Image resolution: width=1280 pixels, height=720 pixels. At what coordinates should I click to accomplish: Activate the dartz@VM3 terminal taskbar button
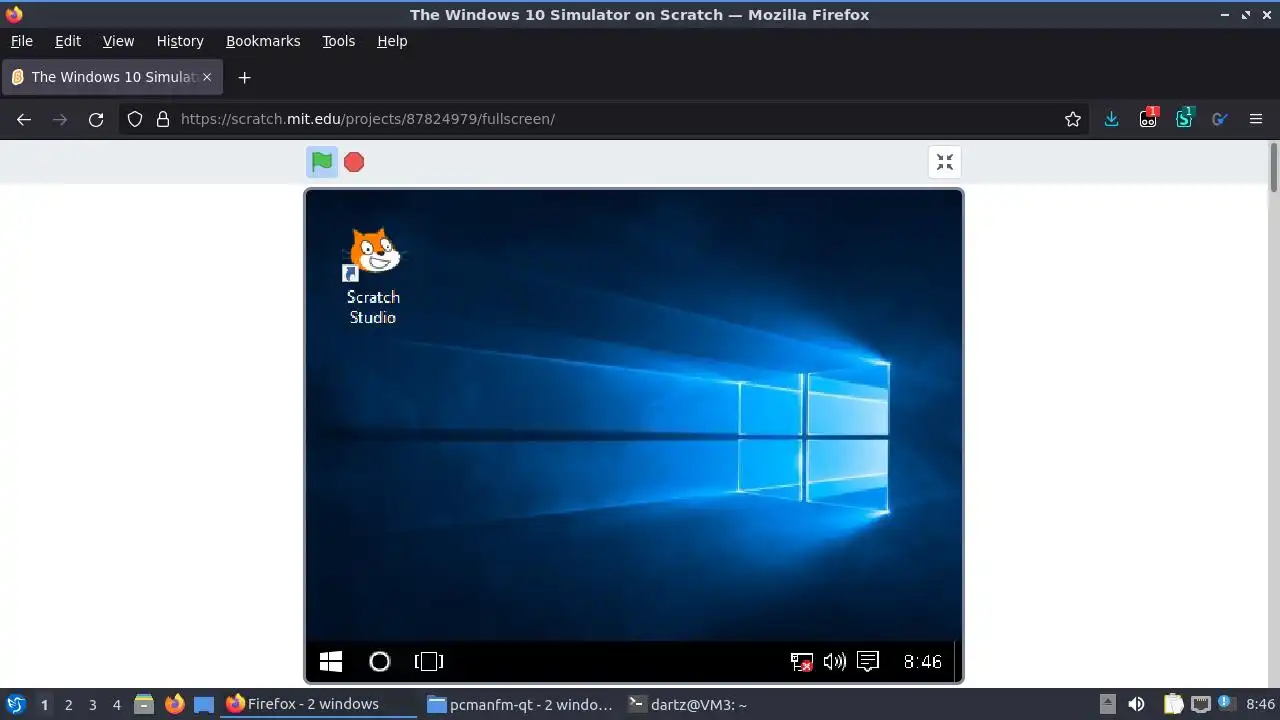(x=720, y=704)
